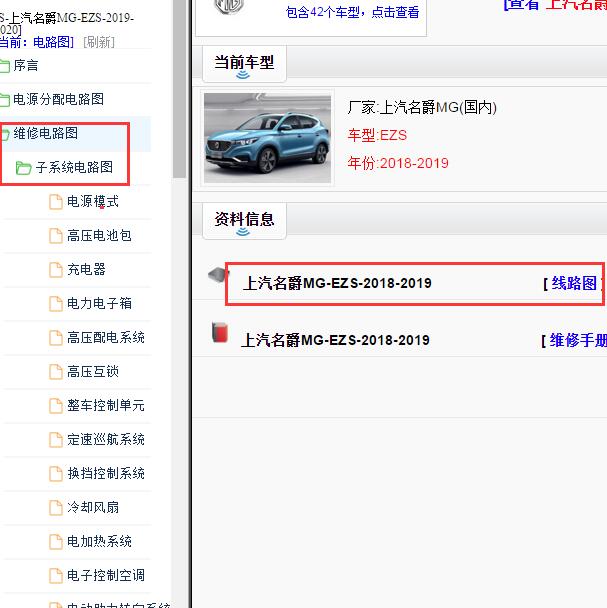Viewport: 607px width, 608px height.
Task: Click the 当前：电路图 link
Action: [36, 42]
